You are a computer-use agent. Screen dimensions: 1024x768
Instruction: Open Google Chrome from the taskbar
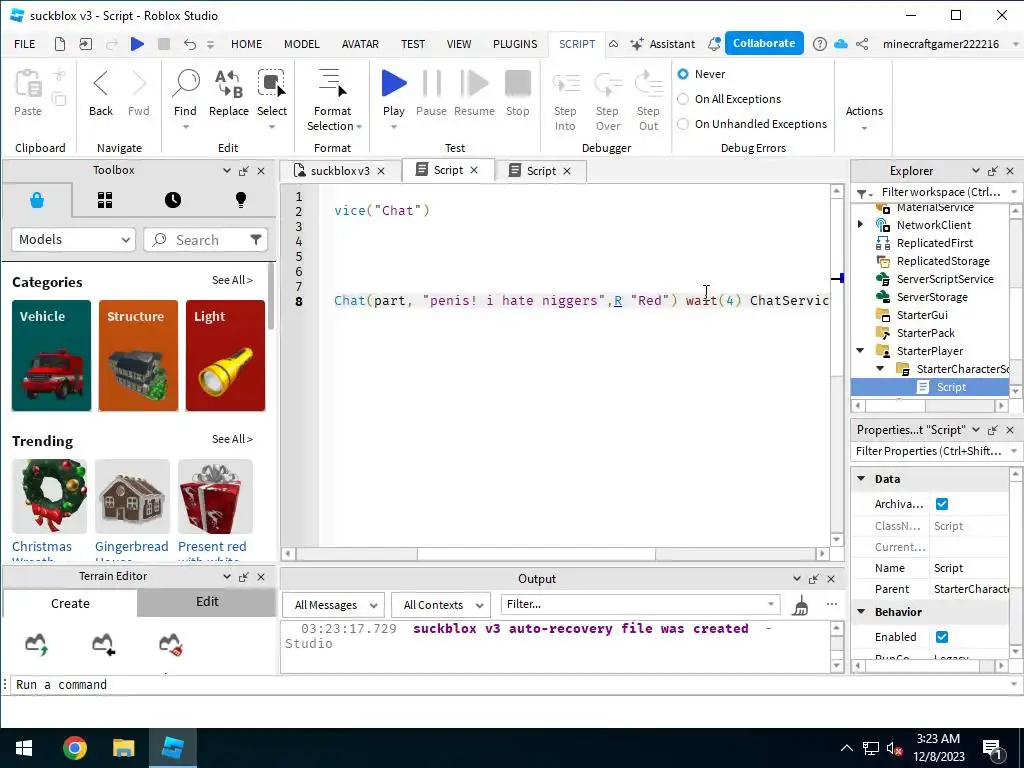click(75, 748)
